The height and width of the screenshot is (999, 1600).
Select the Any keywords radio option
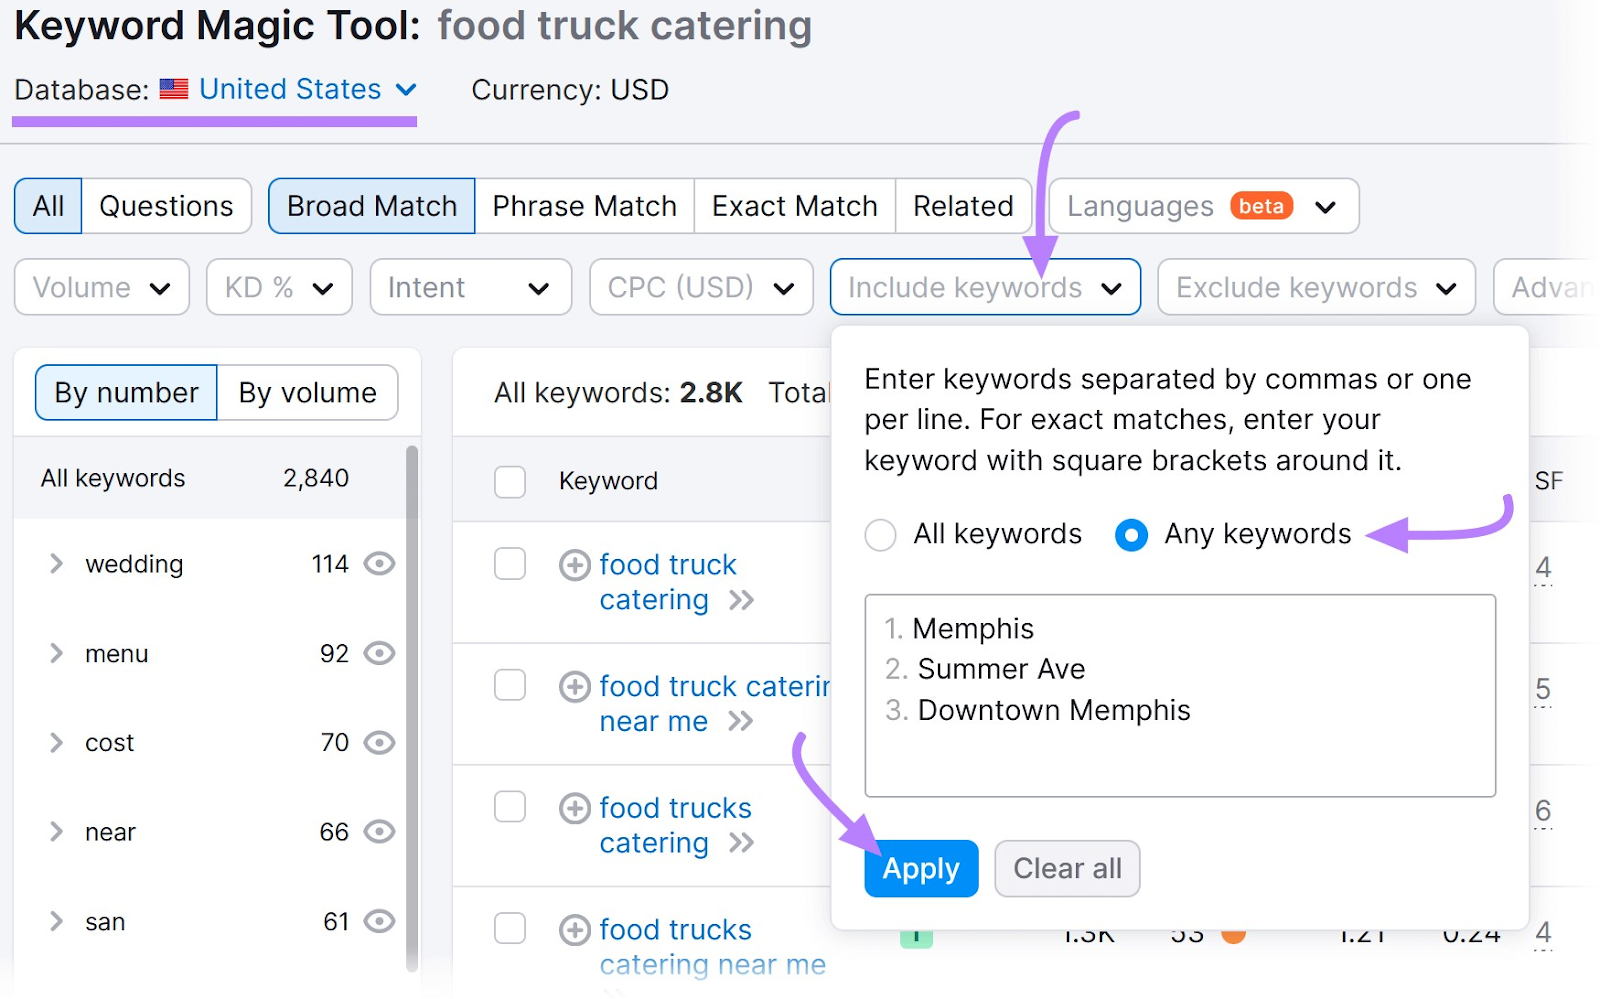tap(1131, 535)
